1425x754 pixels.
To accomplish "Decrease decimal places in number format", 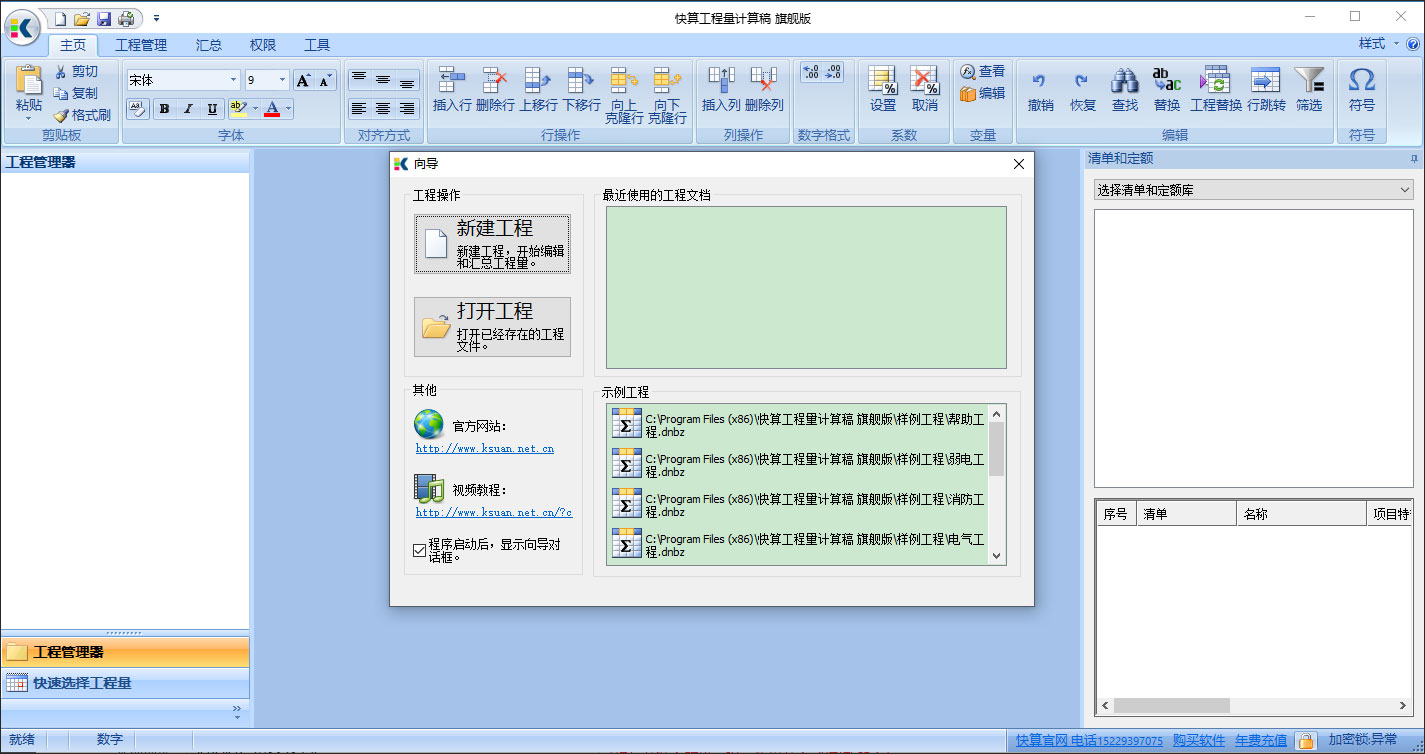I will click(834, 72).
